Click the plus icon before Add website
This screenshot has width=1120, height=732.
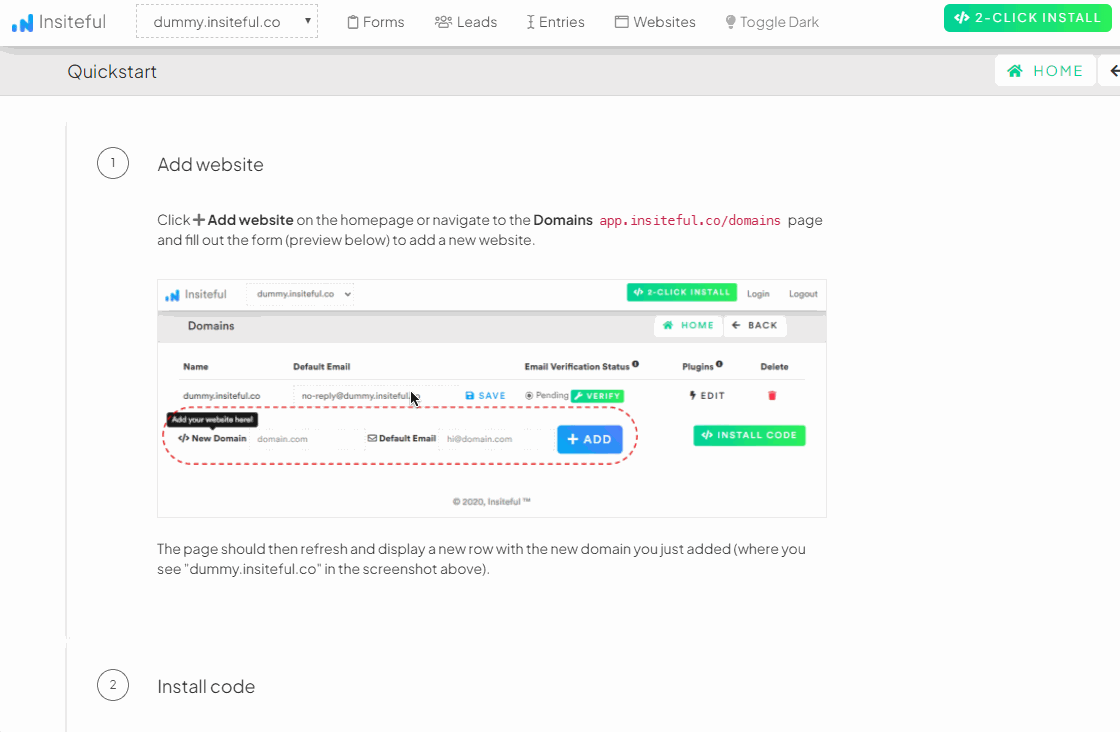point(199,220)
